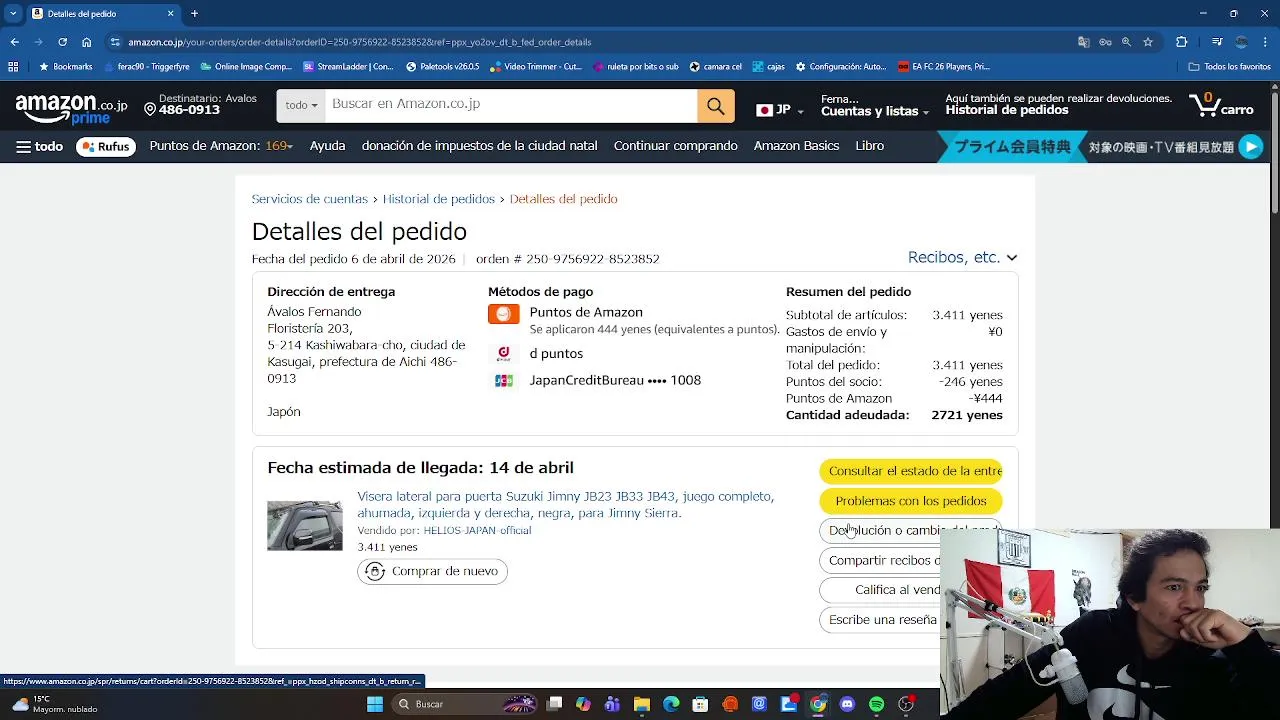Image resolution: width=1280 pixels, height=720 pixels.
Task: Open Chrome tab search dropdown arrow
Action: [13, 13]
